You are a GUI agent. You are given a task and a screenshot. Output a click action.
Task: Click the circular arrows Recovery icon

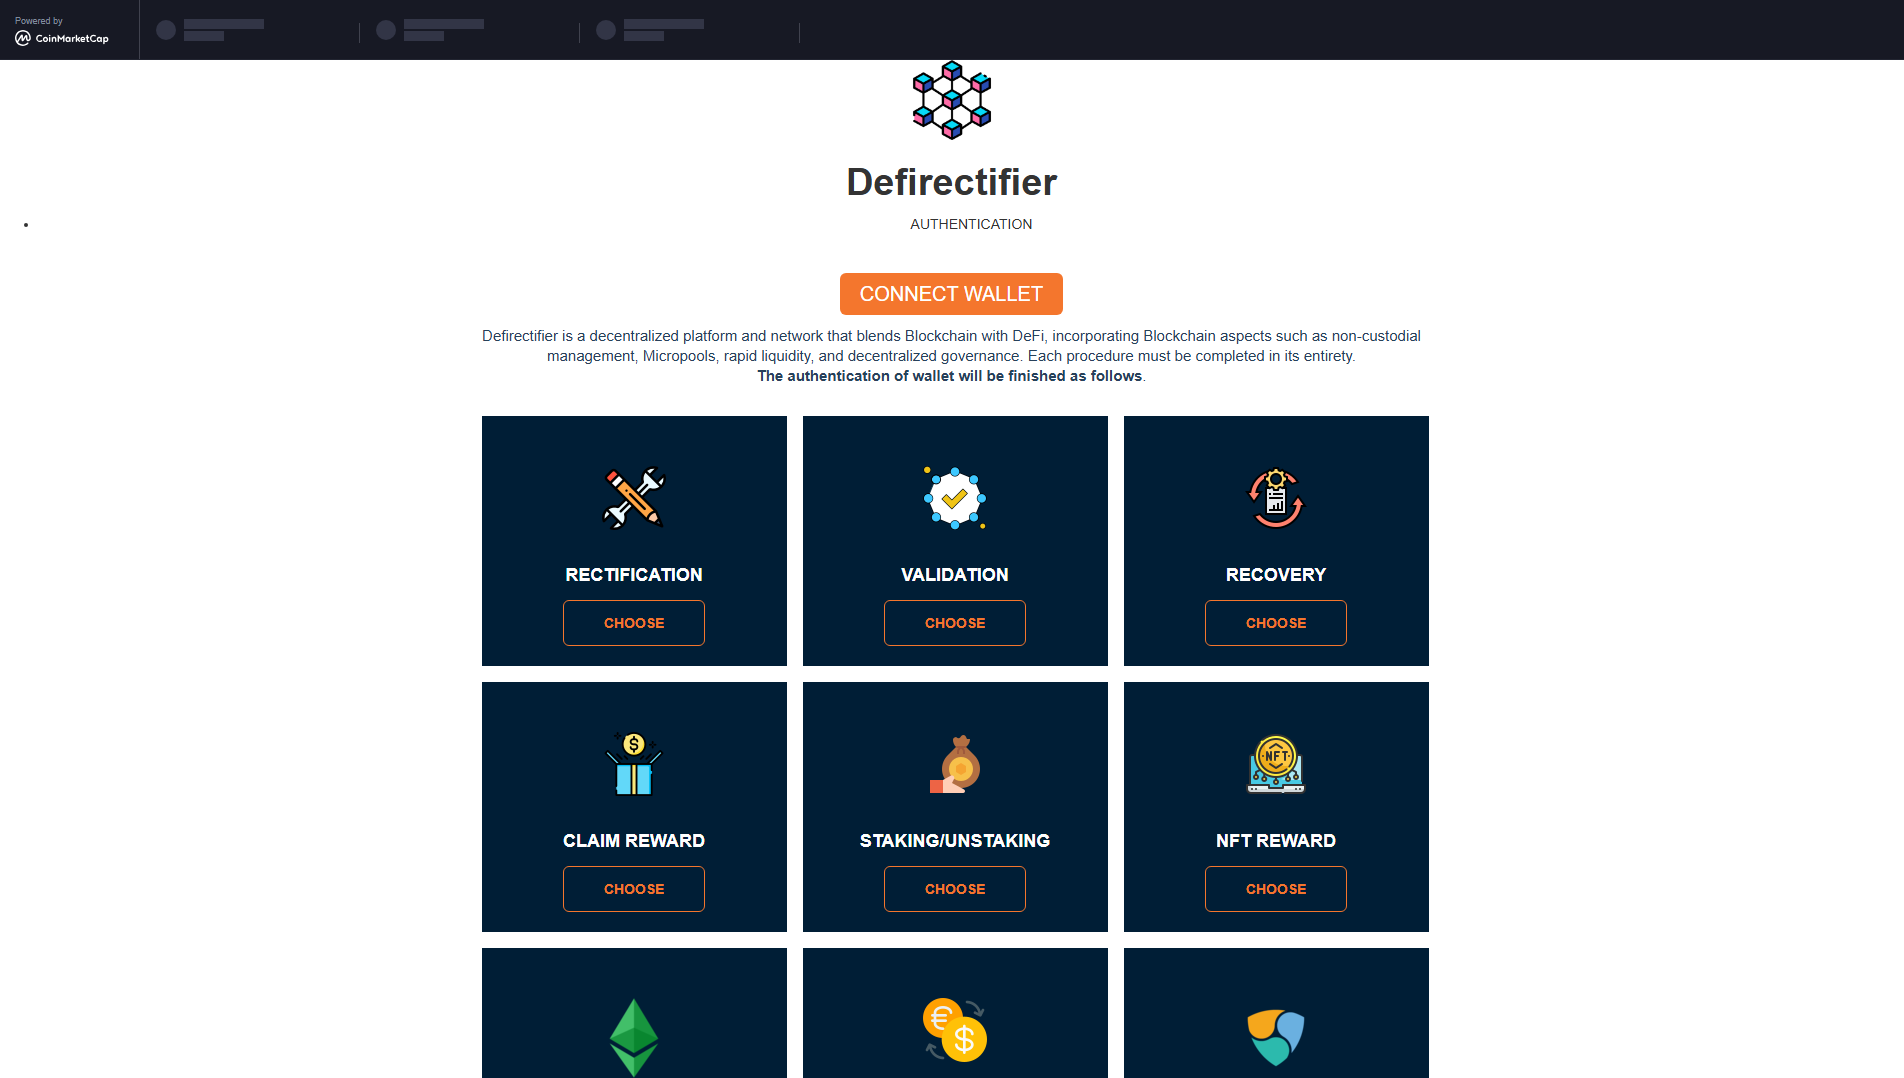click(x=1276, y=497)
